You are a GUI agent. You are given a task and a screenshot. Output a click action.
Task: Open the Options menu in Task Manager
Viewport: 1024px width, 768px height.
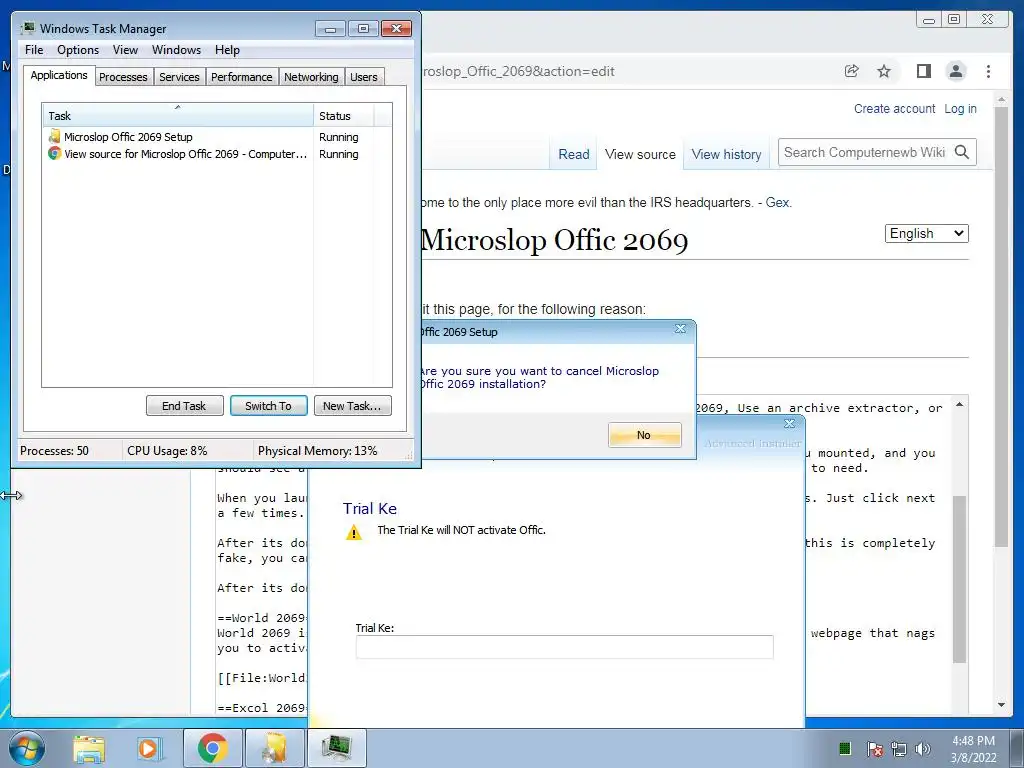coord(78,50)
